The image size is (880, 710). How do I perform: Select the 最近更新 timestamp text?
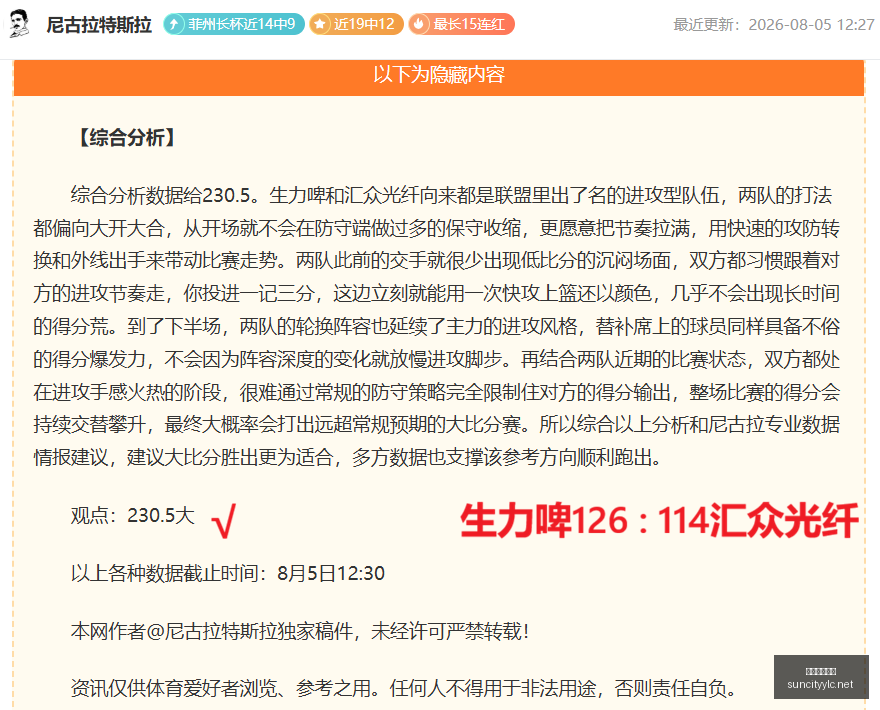click(774, 25)
